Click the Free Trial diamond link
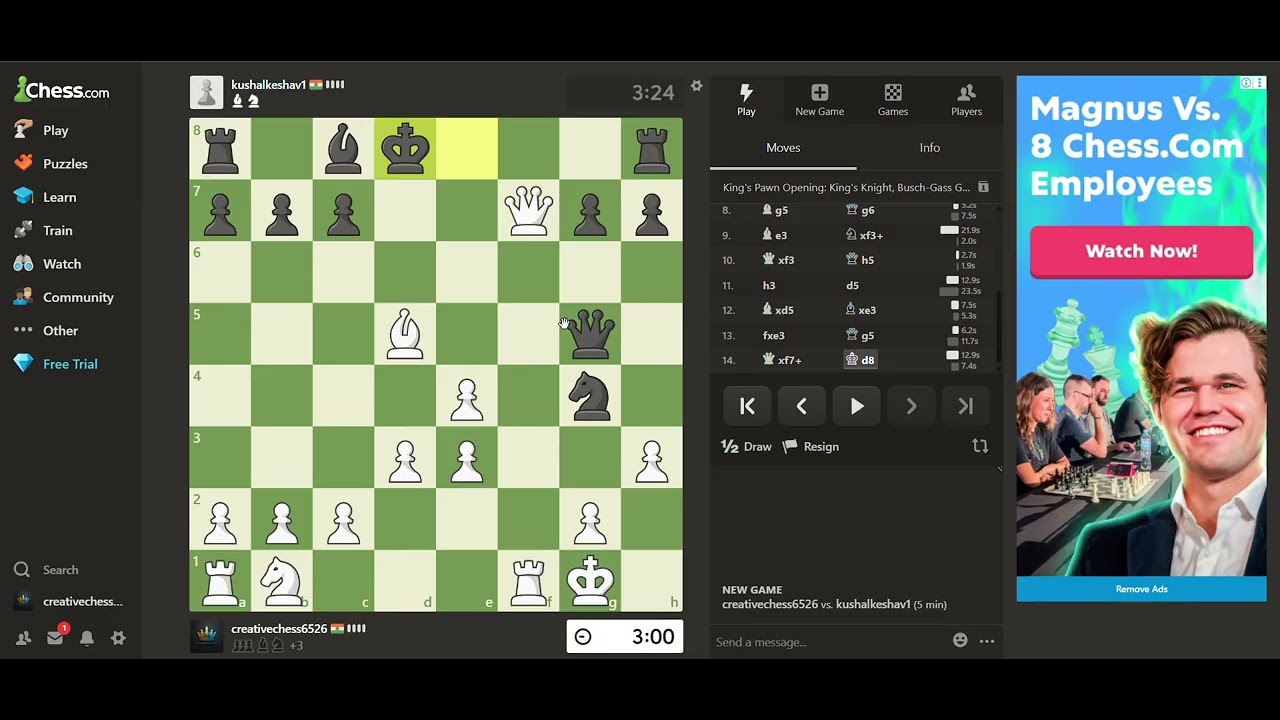 56,364
